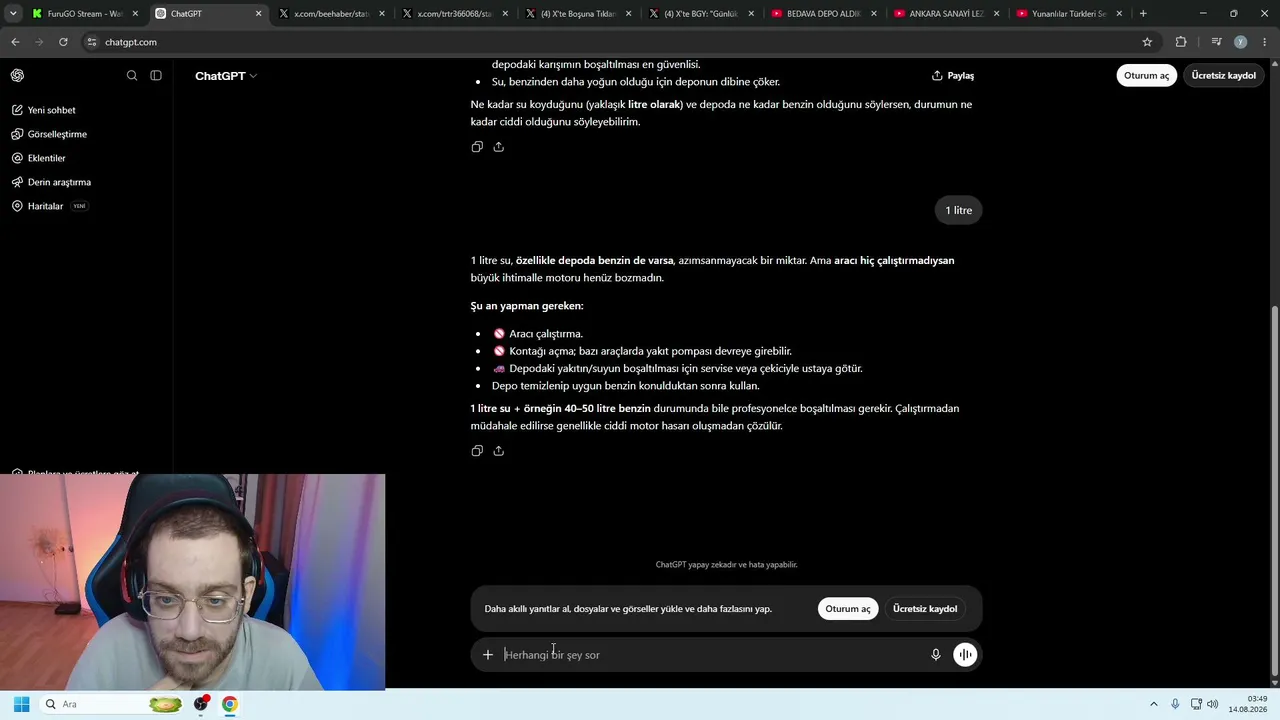This screenshot has height=720, width=1280.
Task: Close the ANKARA SANAYİ tab
Action: tap(996, 14)
